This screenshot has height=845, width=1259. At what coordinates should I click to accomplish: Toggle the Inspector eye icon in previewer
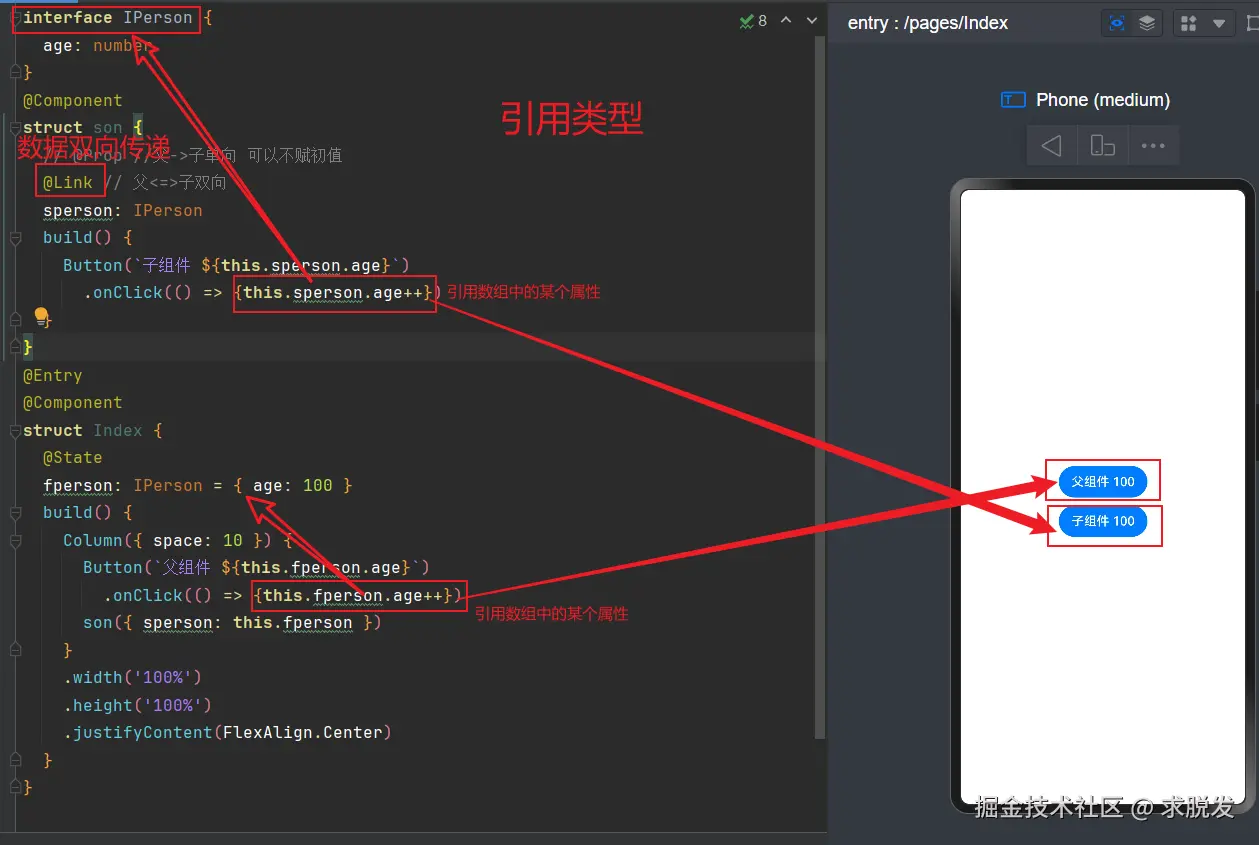coord(1117,23)
